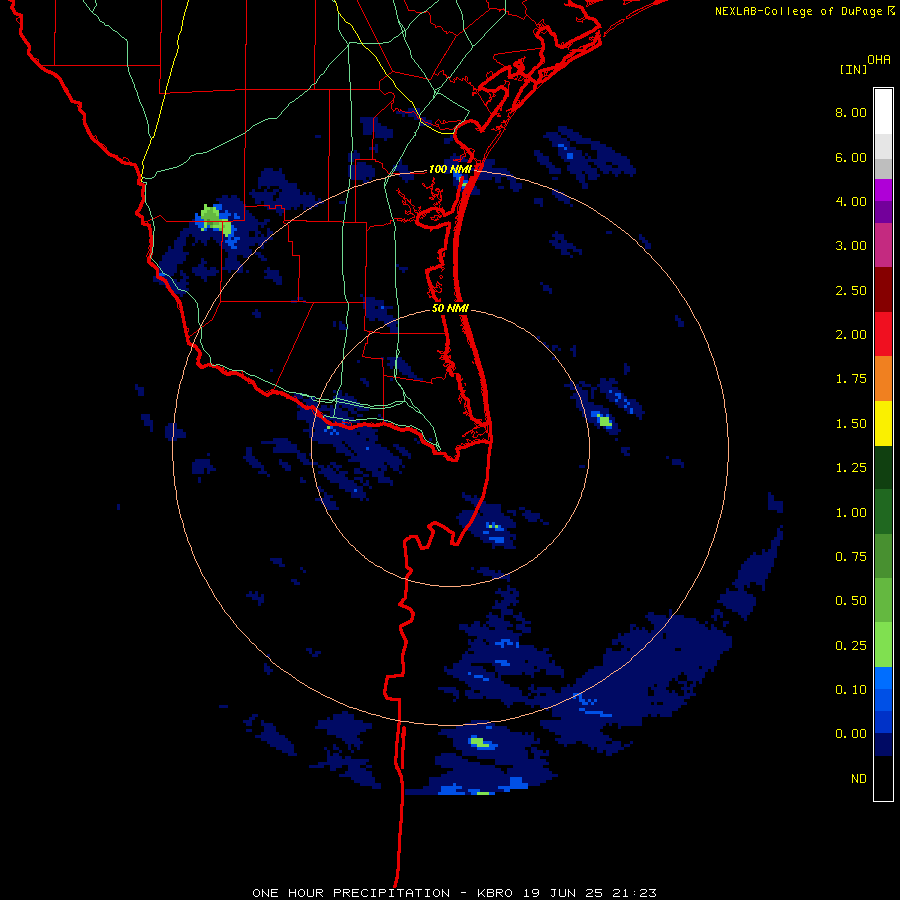Select the bright red legend swatch
Viewport: 900px width, 900px height.
883,334
